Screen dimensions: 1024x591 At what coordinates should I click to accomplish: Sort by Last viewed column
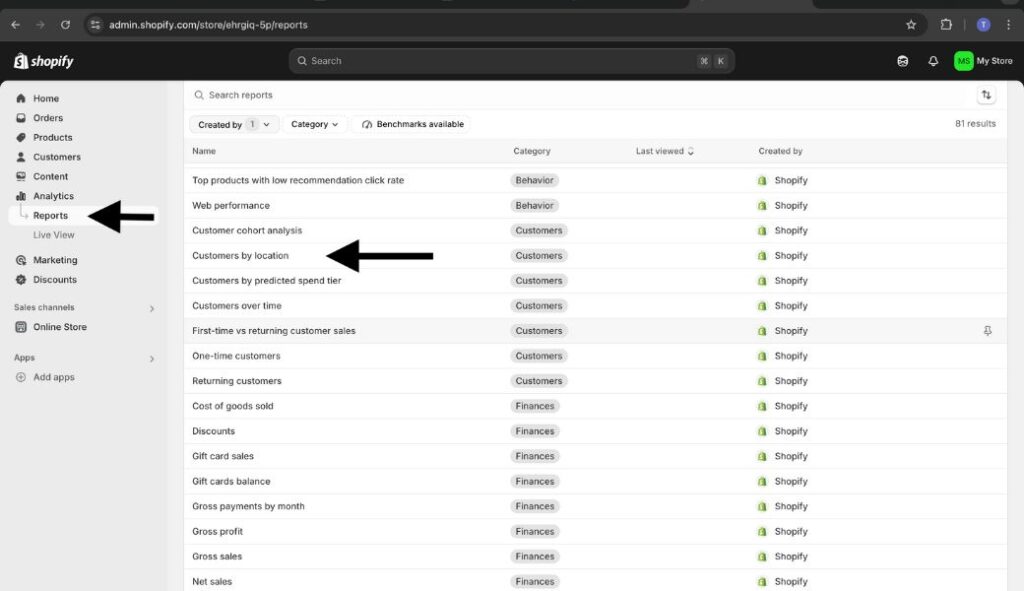pyautogui.click(x=664, y=152)
